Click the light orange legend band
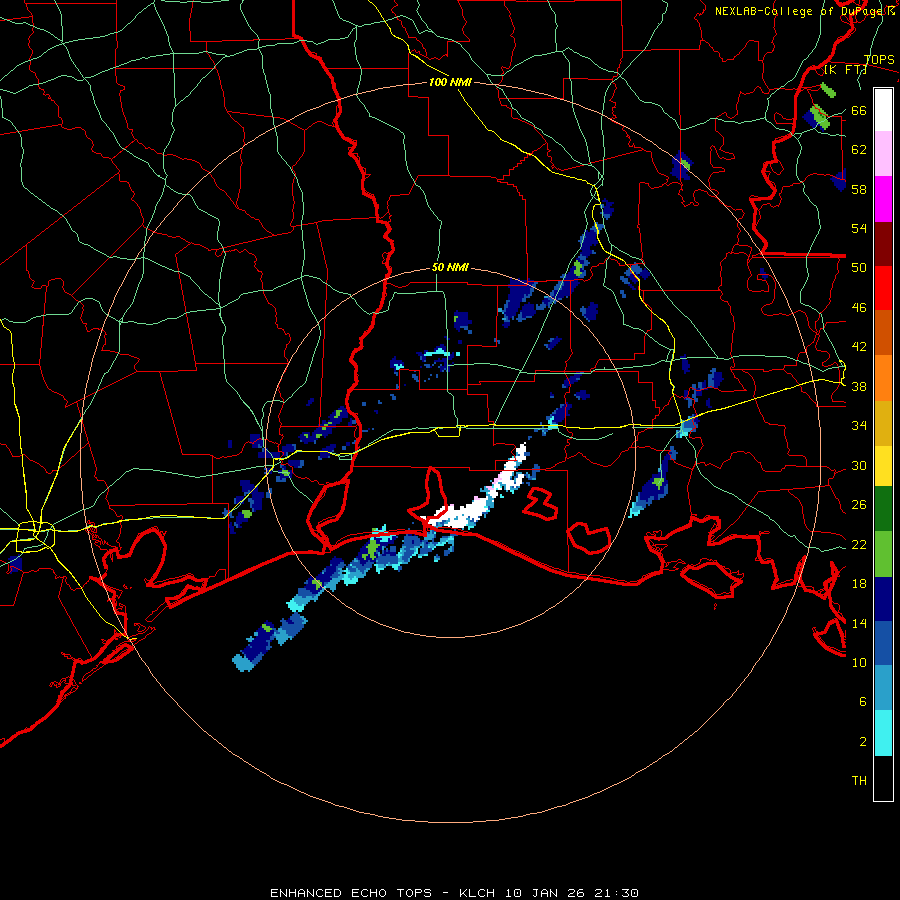Image resolution: width=900 pixels, height=900 pixels. click(883, 378)
